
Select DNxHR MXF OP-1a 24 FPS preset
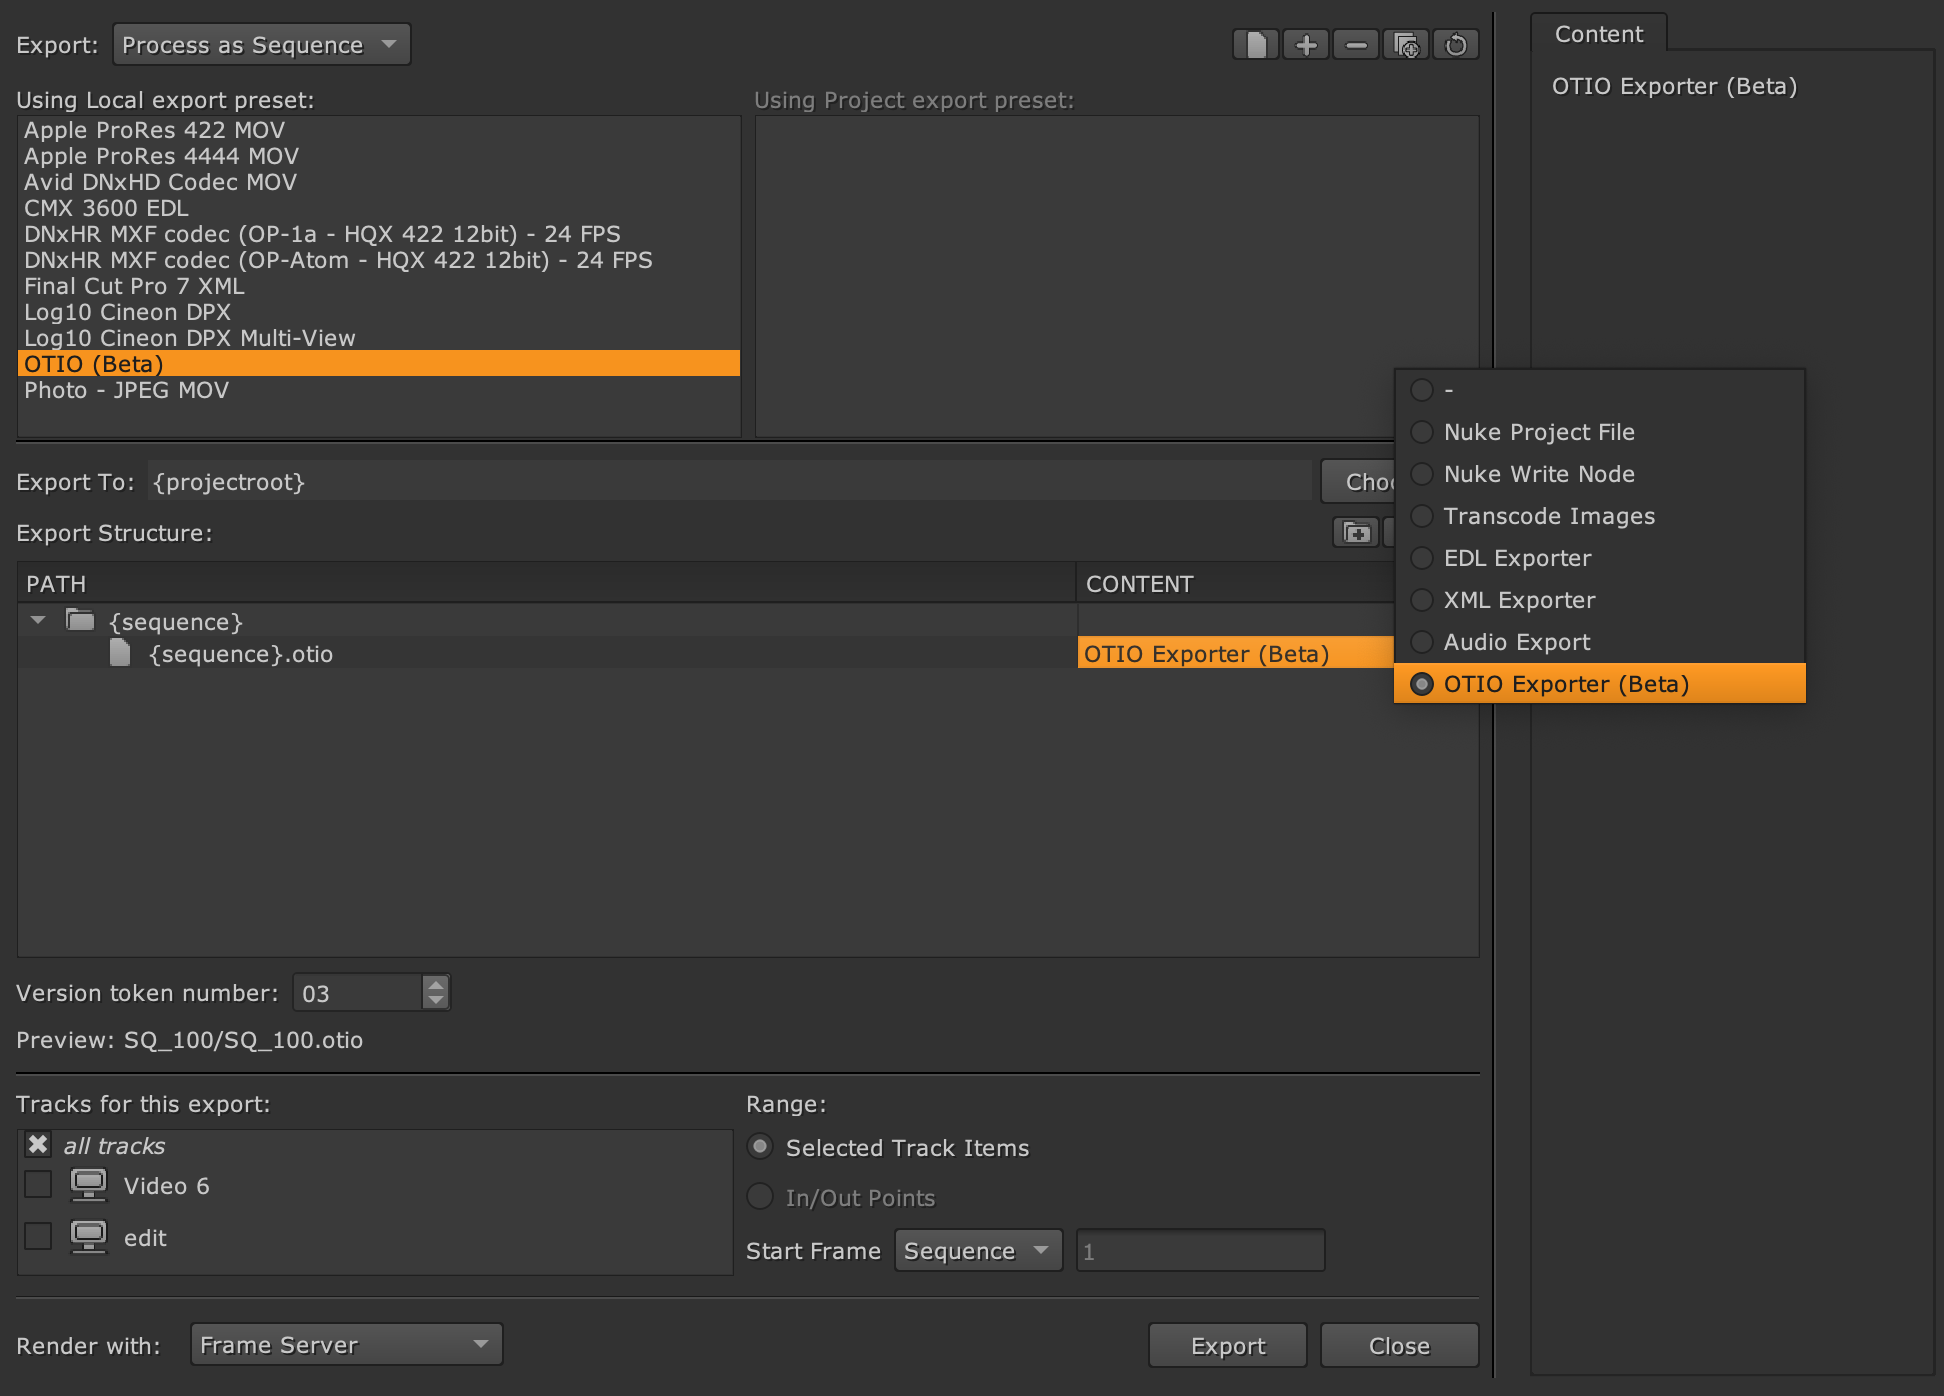(379, 234)
